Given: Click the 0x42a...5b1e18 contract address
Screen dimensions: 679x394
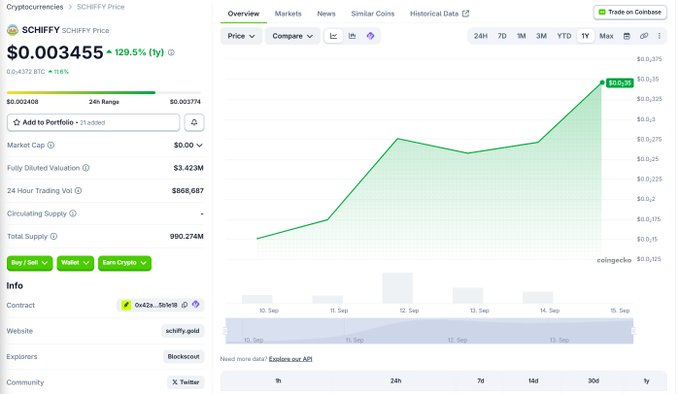Looking at the screenshot, I should tap(155, 305).
